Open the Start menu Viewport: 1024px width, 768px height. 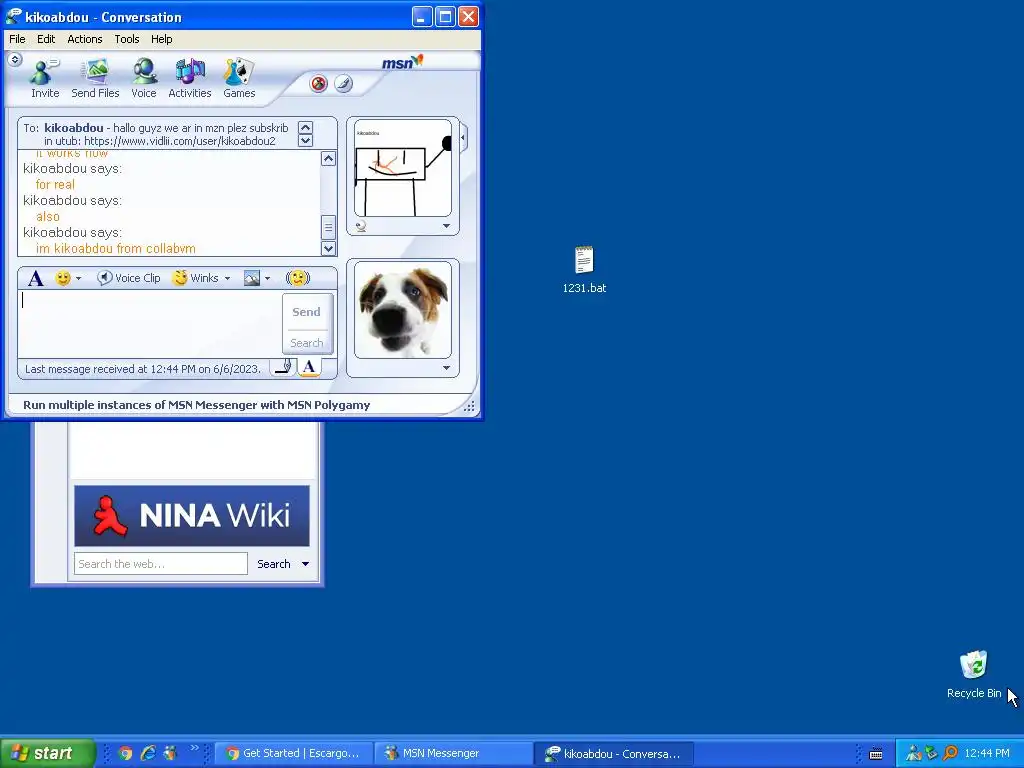(x=48, y=753)
